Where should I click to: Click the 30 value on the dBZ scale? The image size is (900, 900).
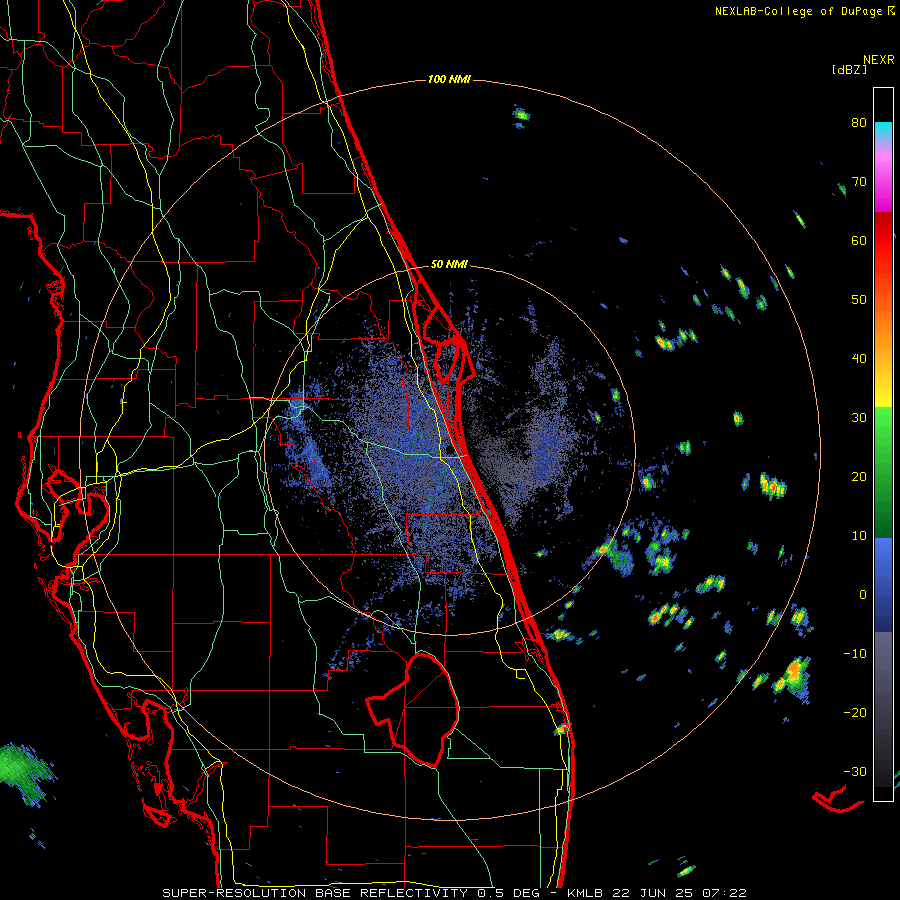click(859, 417)
